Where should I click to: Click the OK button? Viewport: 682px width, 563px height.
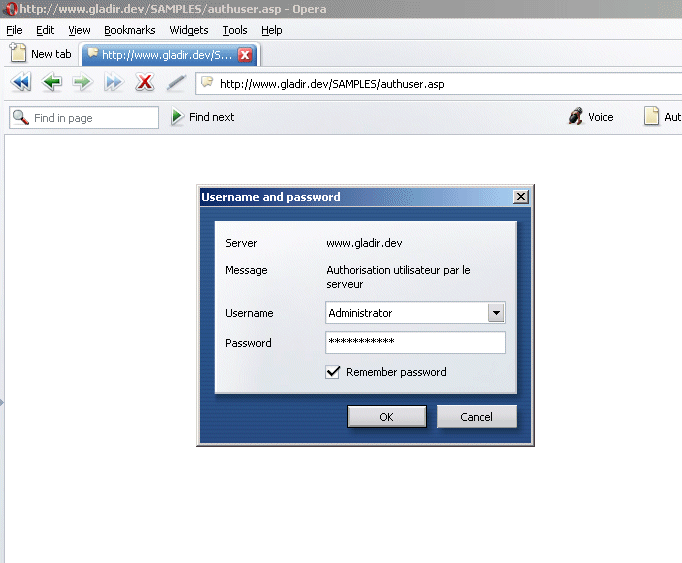[387, 416]
